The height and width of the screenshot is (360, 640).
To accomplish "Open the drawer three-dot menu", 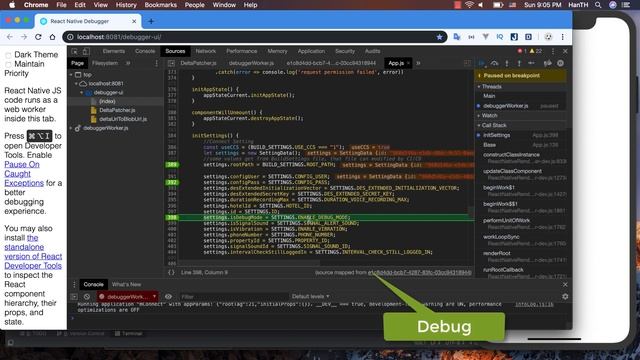I will pos(74,284).
